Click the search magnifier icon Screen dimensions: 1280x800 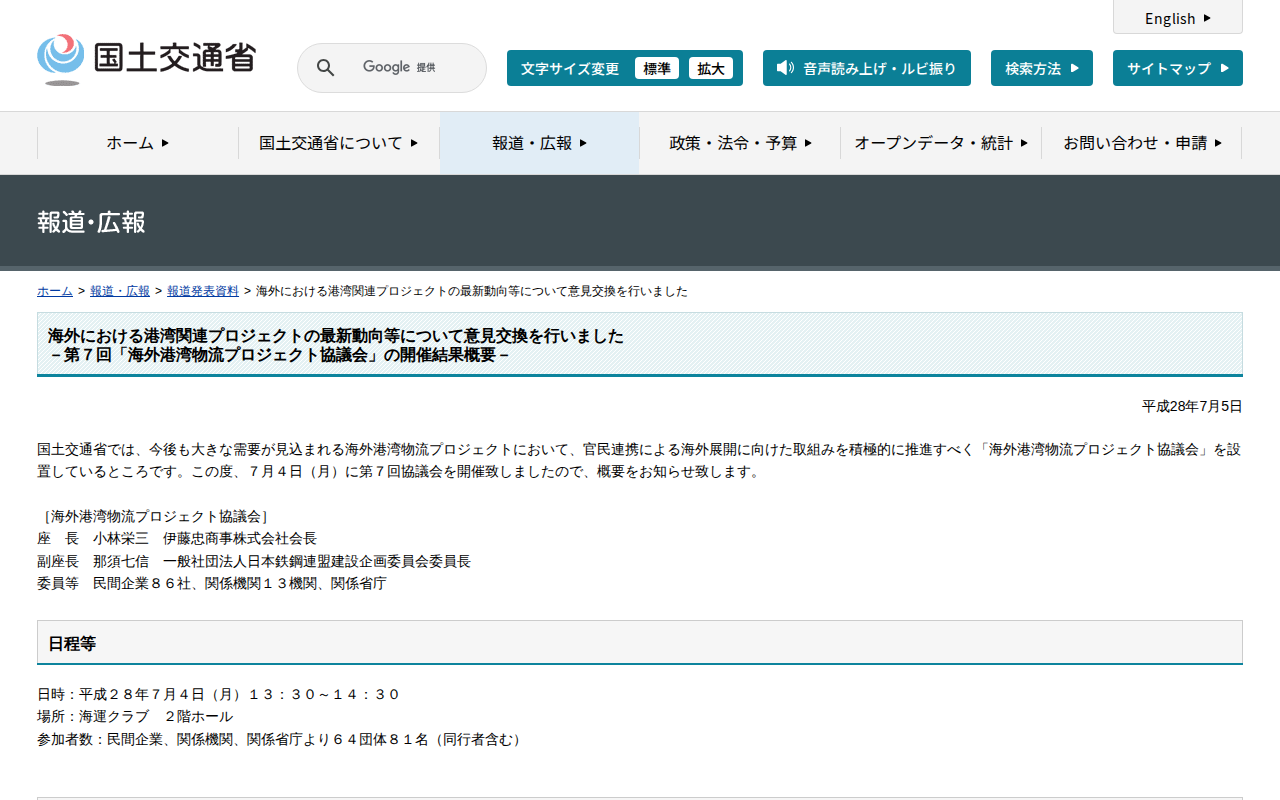click(325, 68)
